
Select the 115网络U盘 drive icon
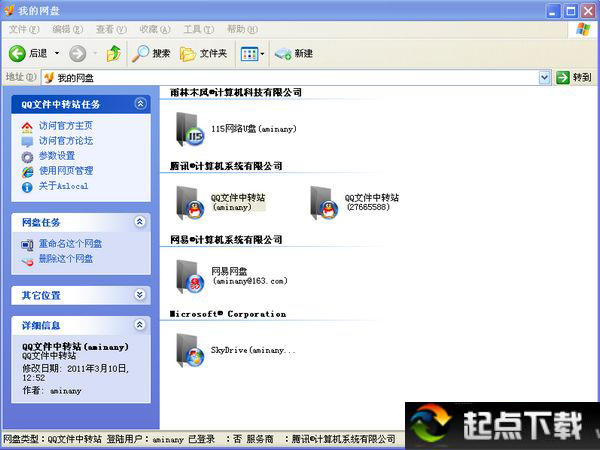[190, 129]
